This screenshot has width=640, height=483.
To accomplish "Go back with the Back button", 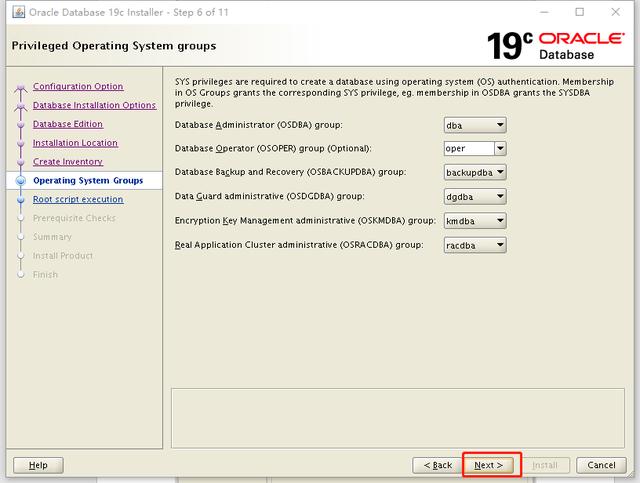I will click(438, 465).
